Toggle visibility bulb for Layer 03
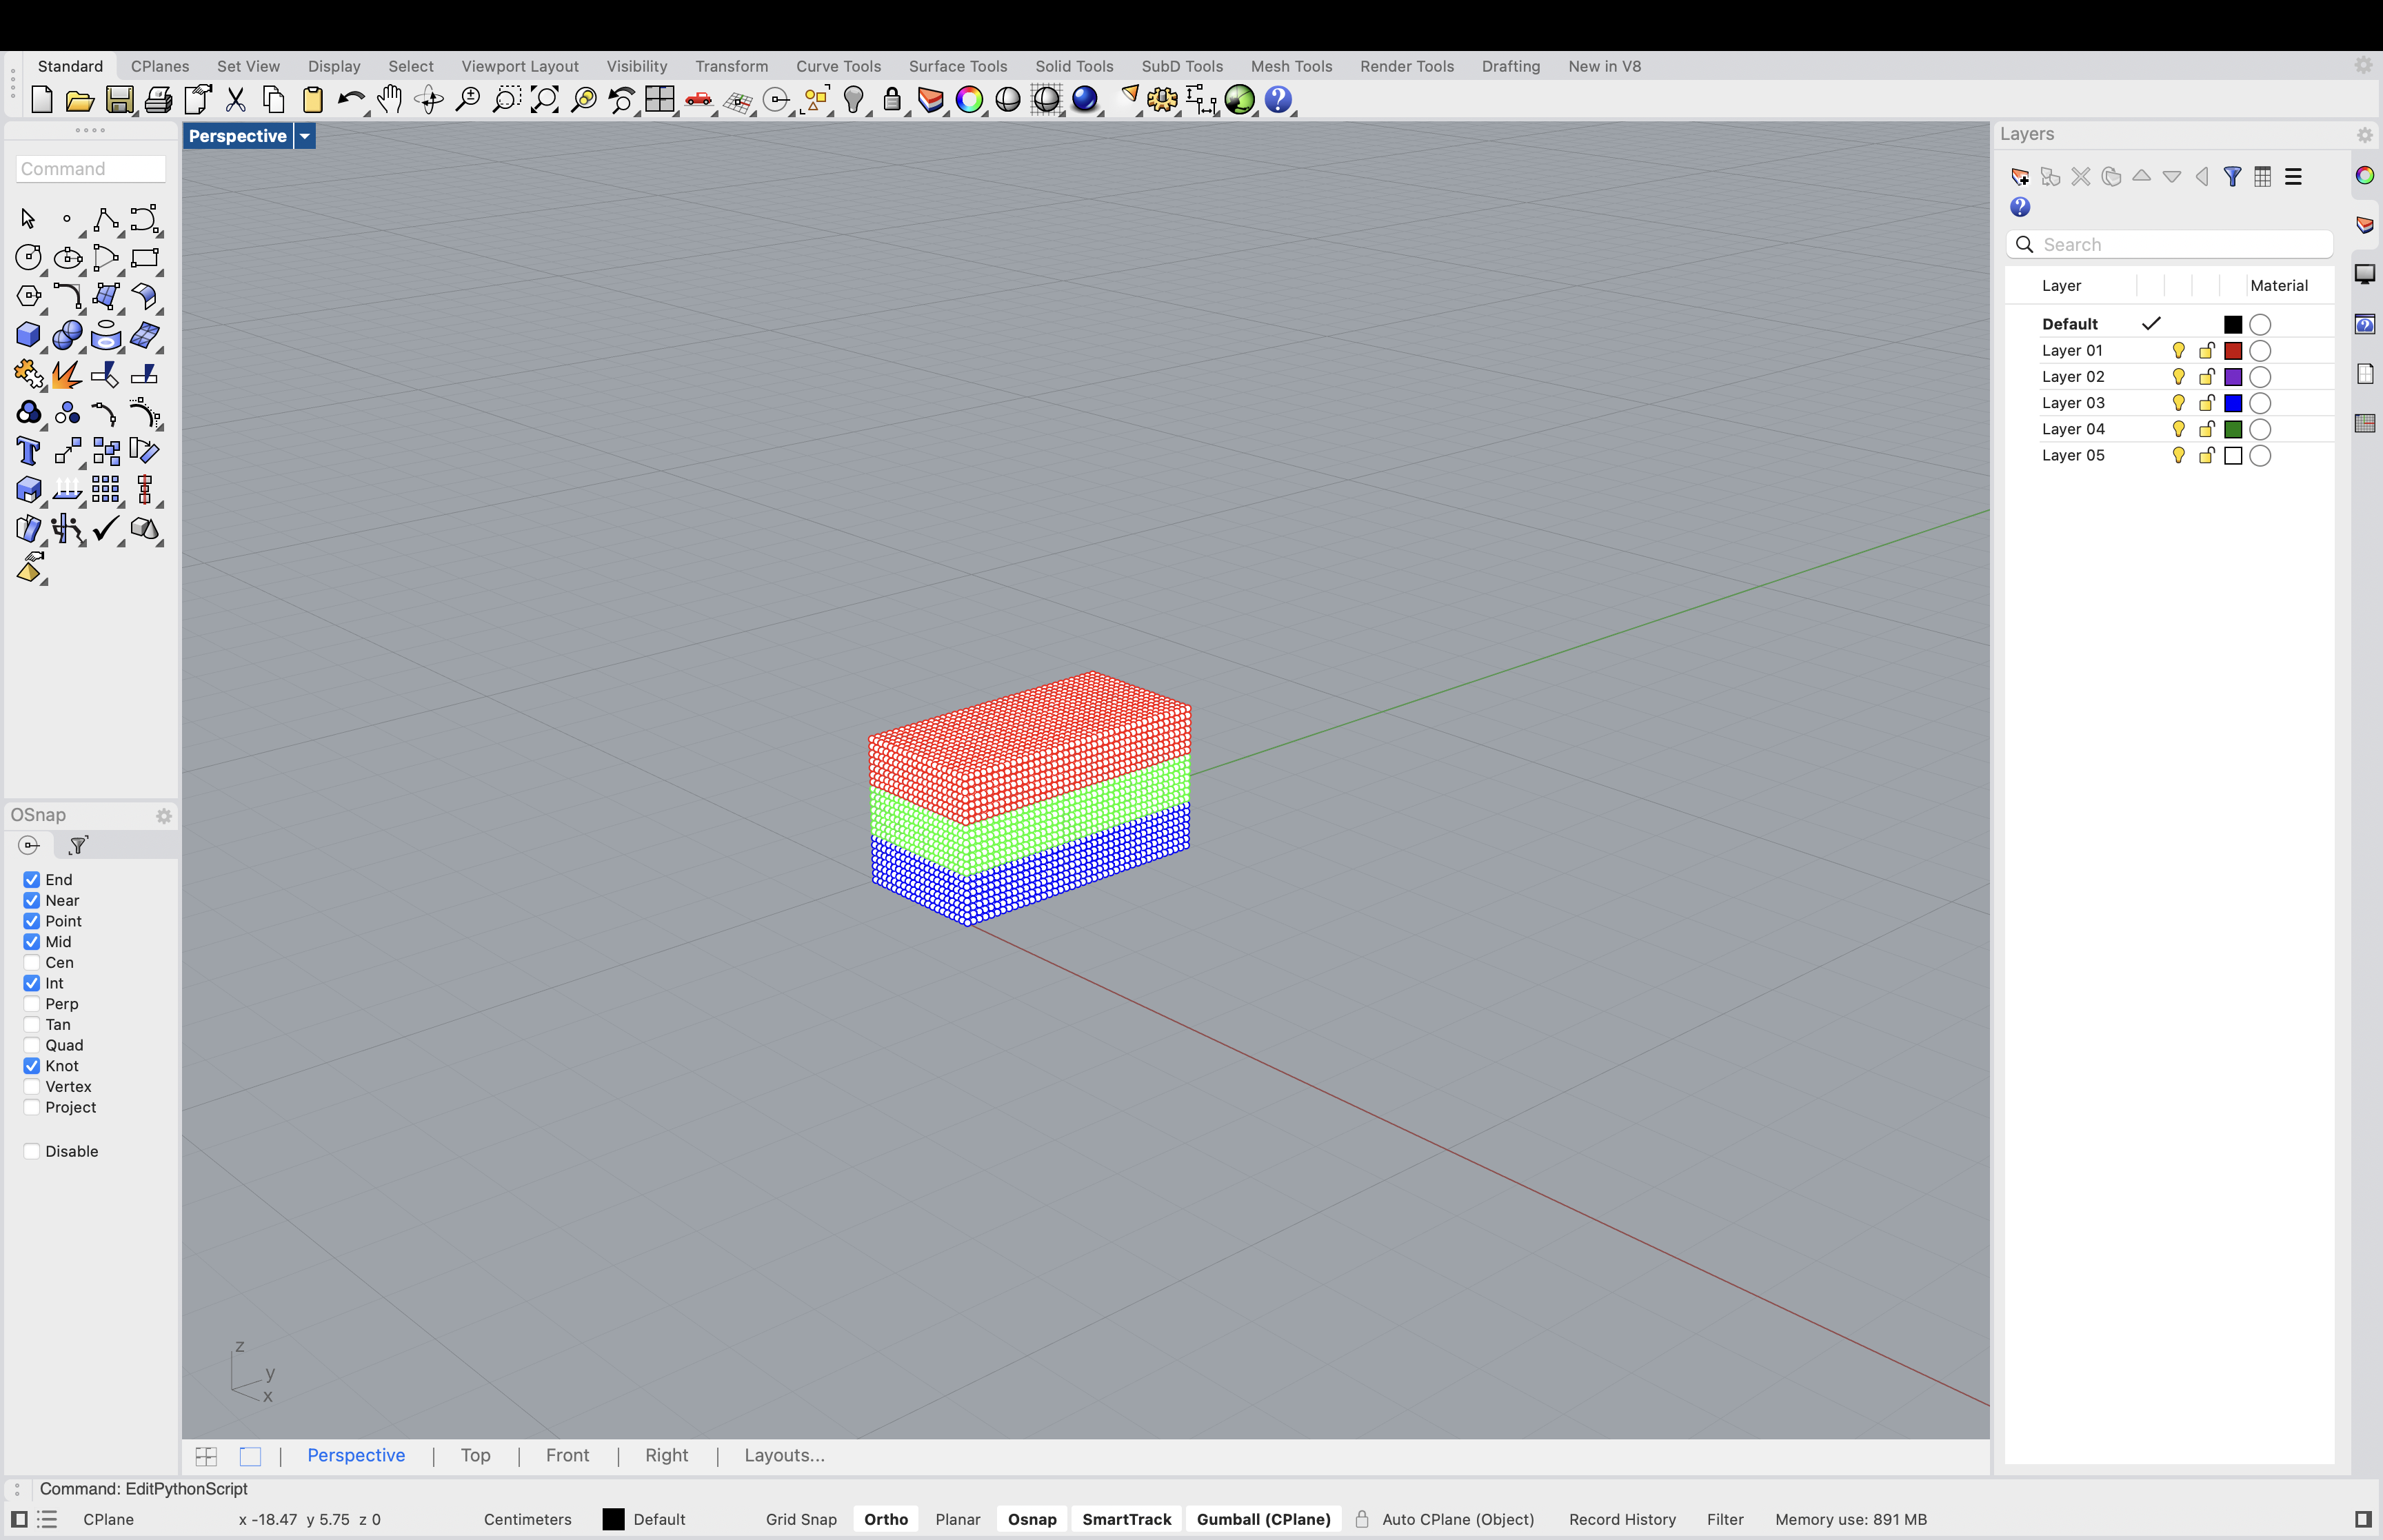The height and width of the screenshot is (1540, 2383). (2178, 403)
